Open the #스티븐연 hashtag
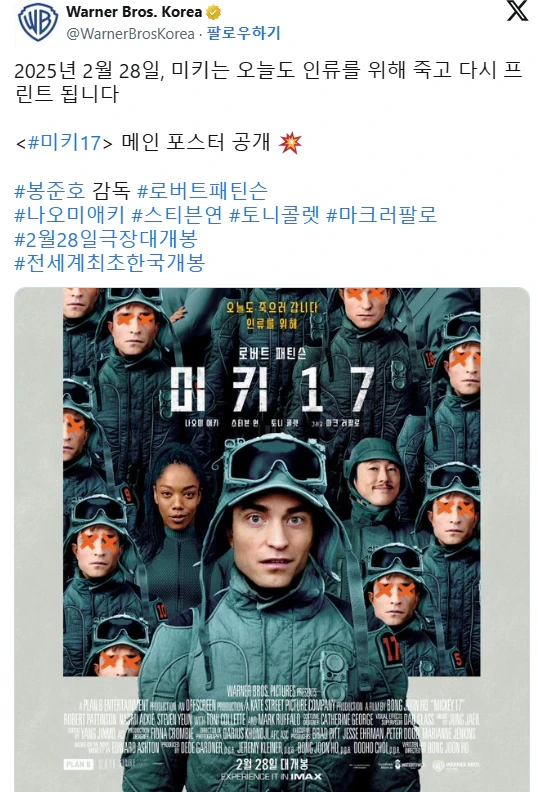 (177, 215)
